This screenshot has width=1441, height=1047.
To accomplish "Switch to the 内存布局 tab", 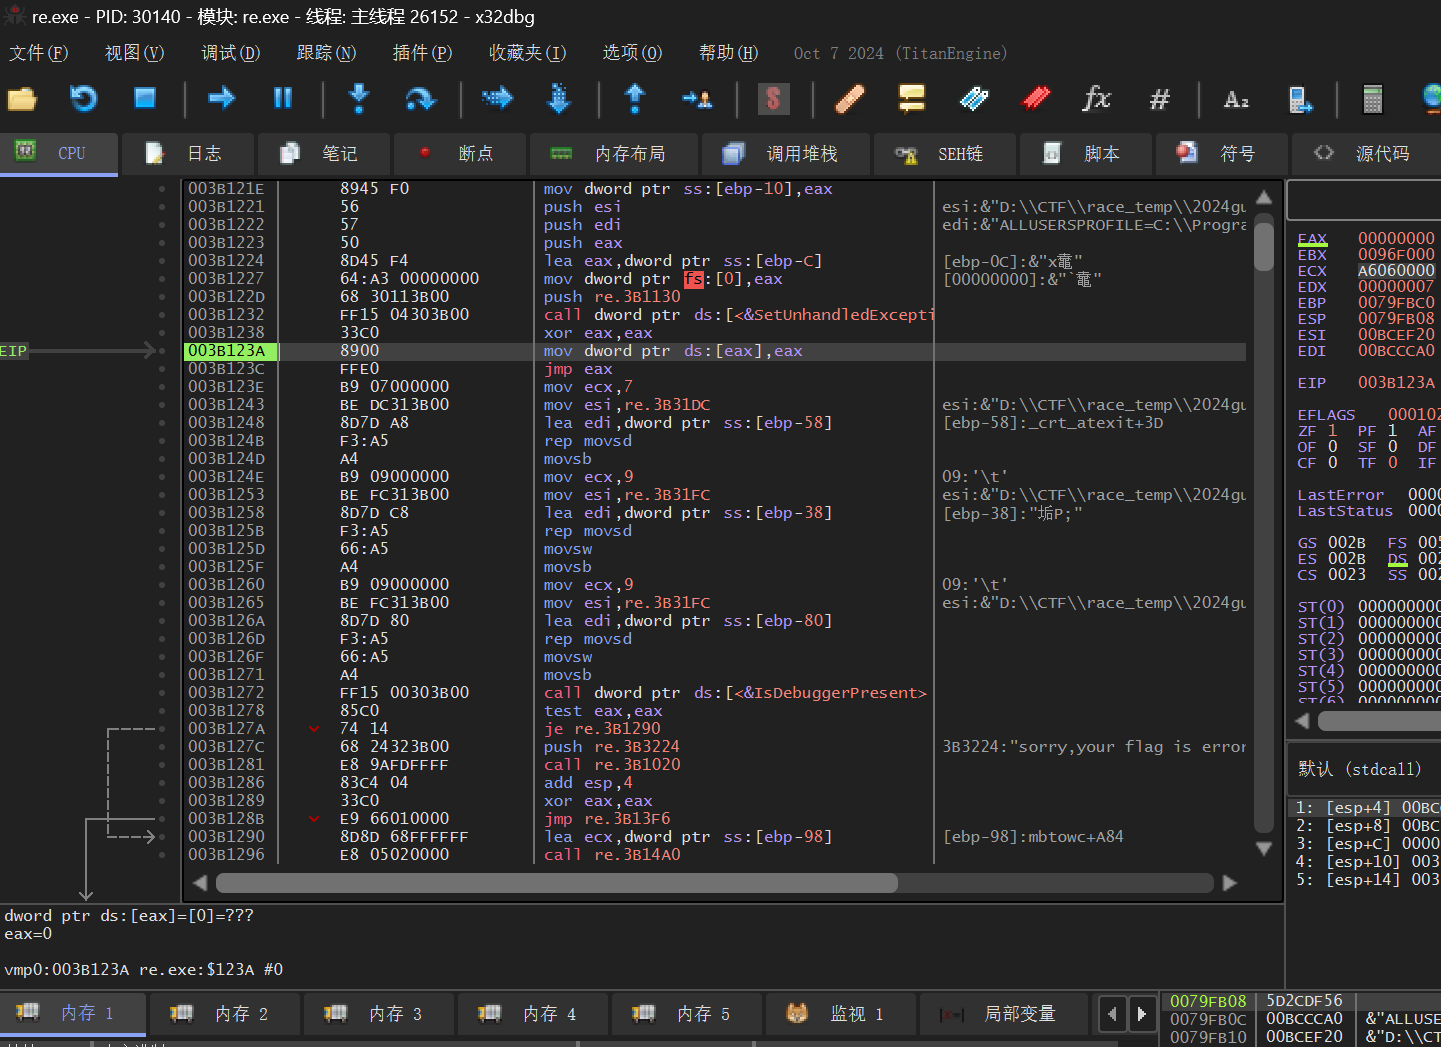I will point(613,153).
